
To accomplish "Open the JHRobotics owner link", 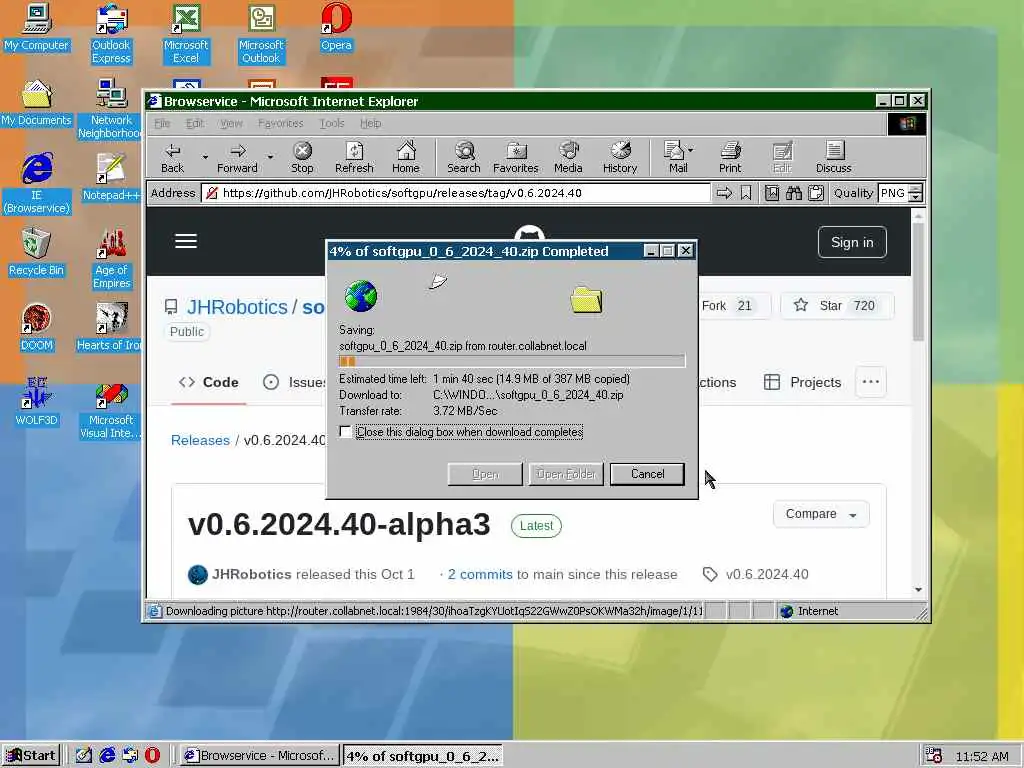I will (237, 307).
